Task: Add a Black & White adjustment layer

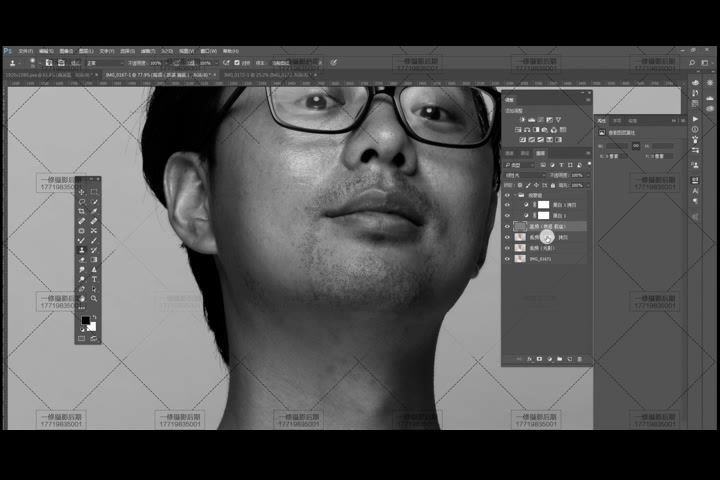Action: pos(536,130)
